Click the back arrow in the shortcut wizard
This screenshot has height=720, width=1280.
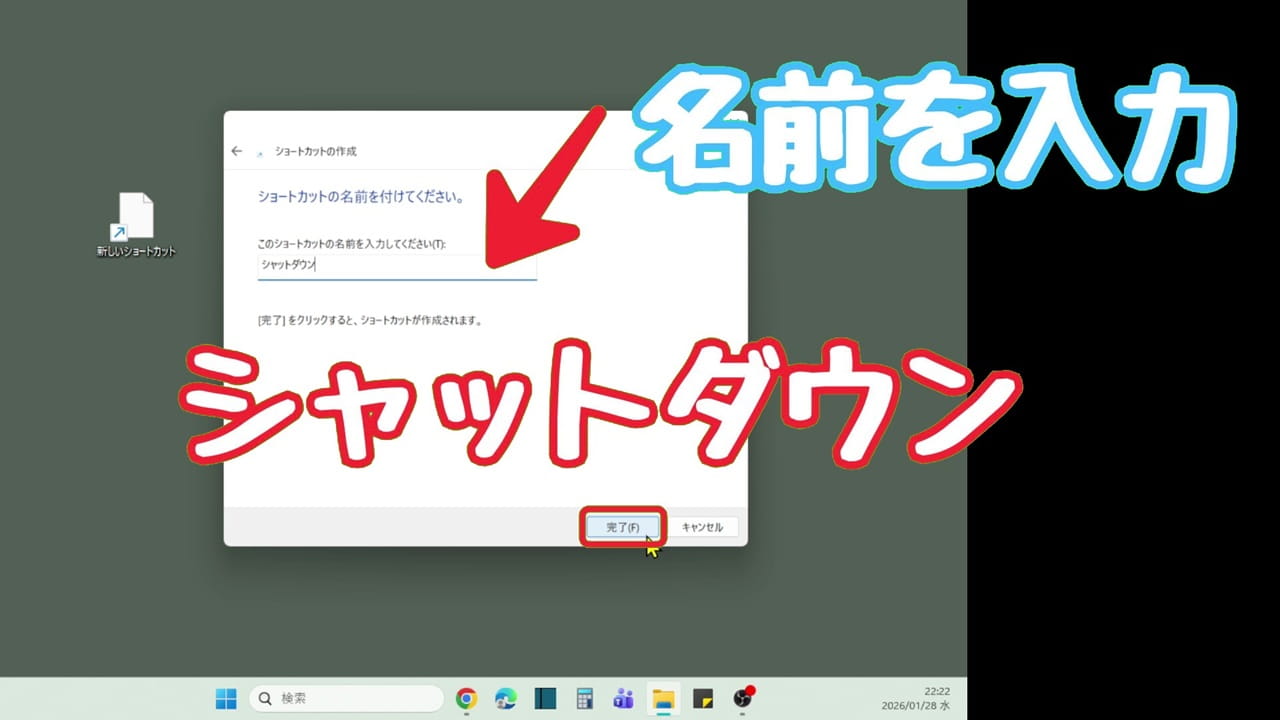click(238, 151)
